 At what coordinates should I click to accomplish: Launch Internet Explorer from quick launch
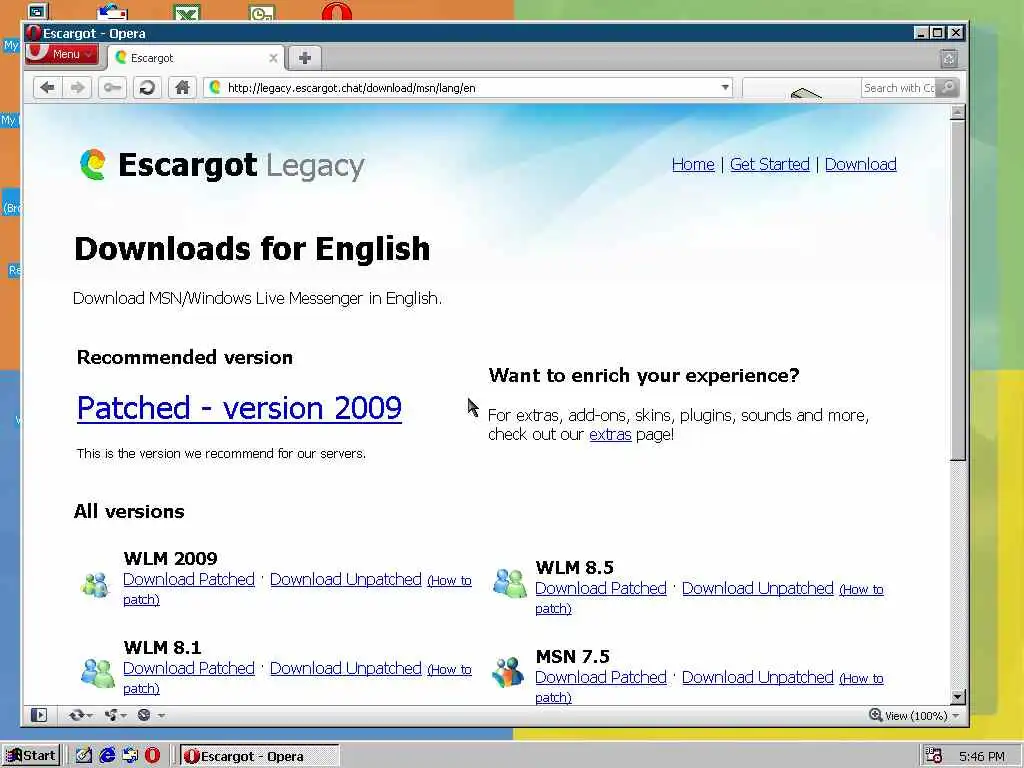(107, 756)
